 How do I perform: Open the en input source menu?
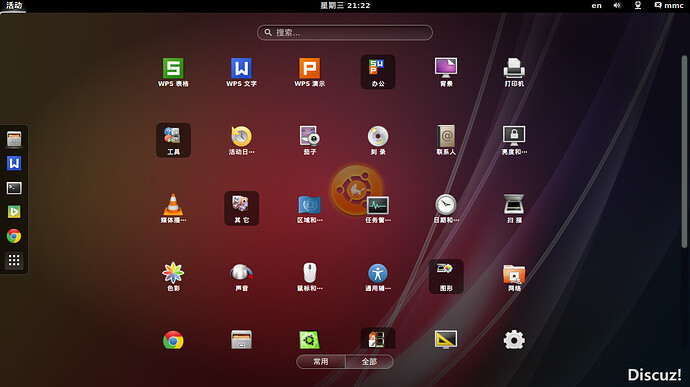[596, 5]
